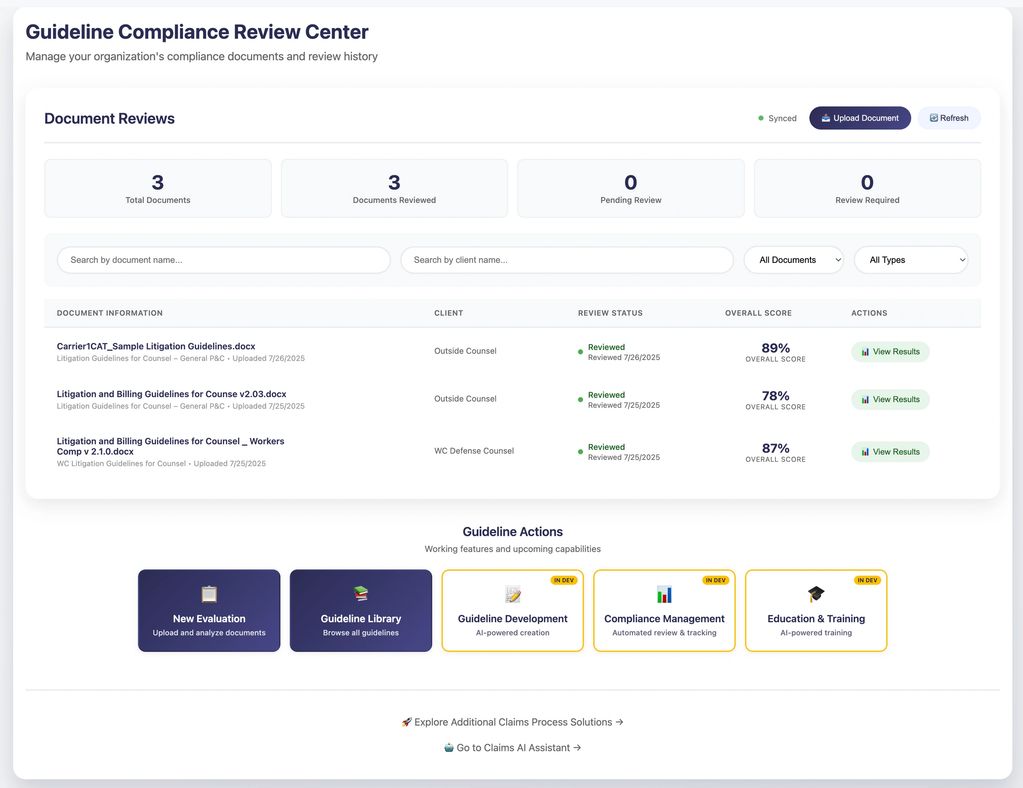Refresh the document reviews list
This screenshot has width=1023, height=788.
point(949,118)
